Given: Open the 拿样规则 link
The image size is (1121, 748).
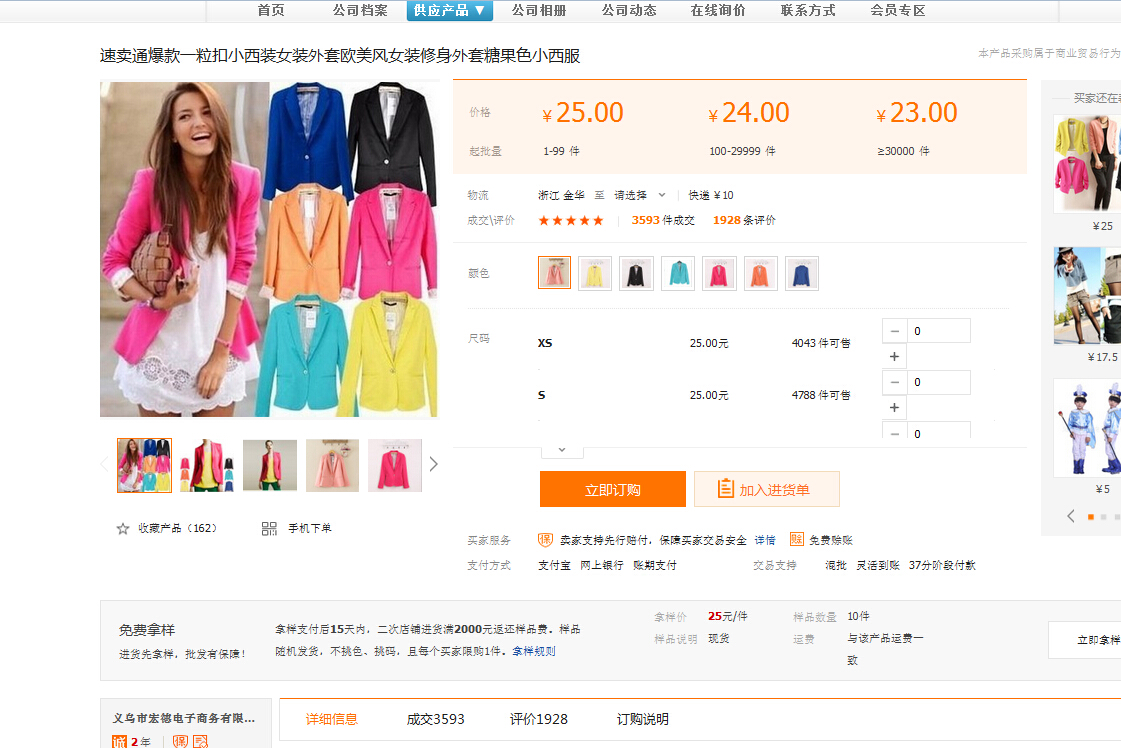Looking at the screenshot, I should (534, 651).
